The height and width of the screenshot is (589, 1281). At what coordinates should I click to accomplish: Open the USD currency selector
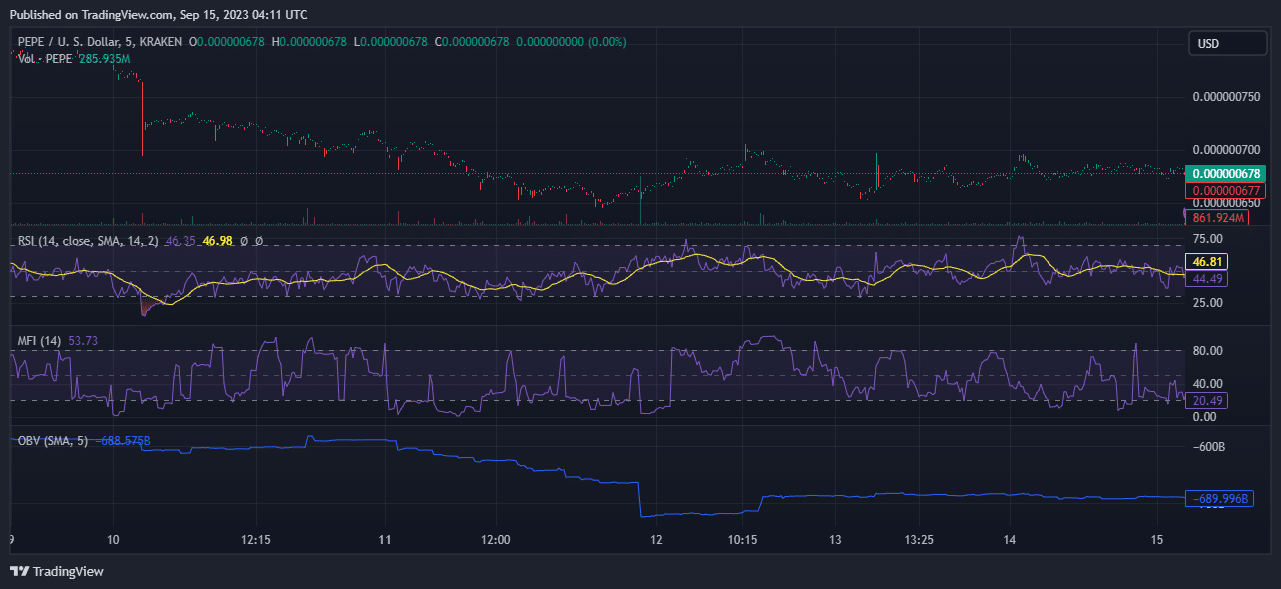[1226, 44]
